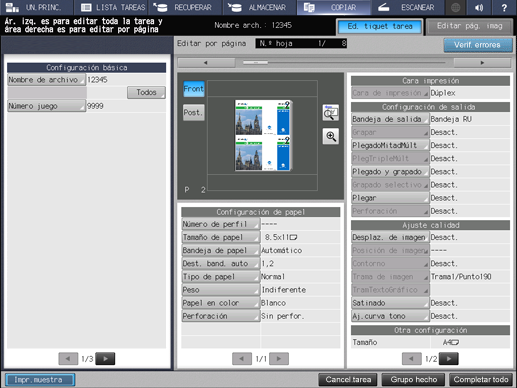This screenshot has height=388, width=517.
Task: Activate the Ed. tiquet tarea mode
Action: pos(380,26)
